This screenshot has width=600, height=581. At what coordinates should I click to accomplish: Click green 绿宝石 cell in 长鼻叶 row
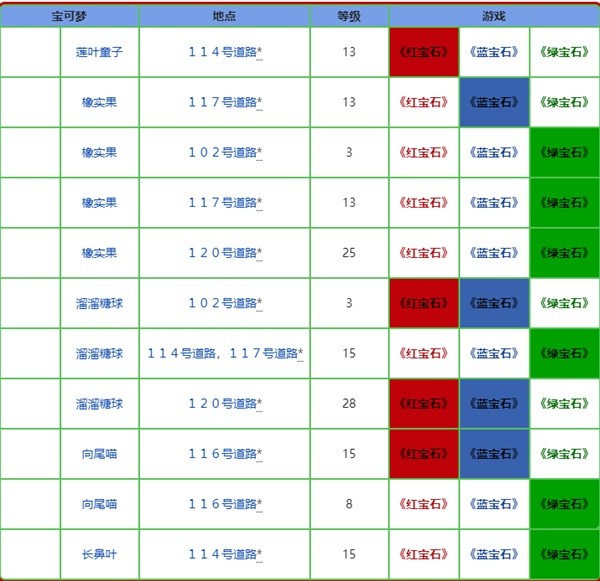(x=564, y=554)
